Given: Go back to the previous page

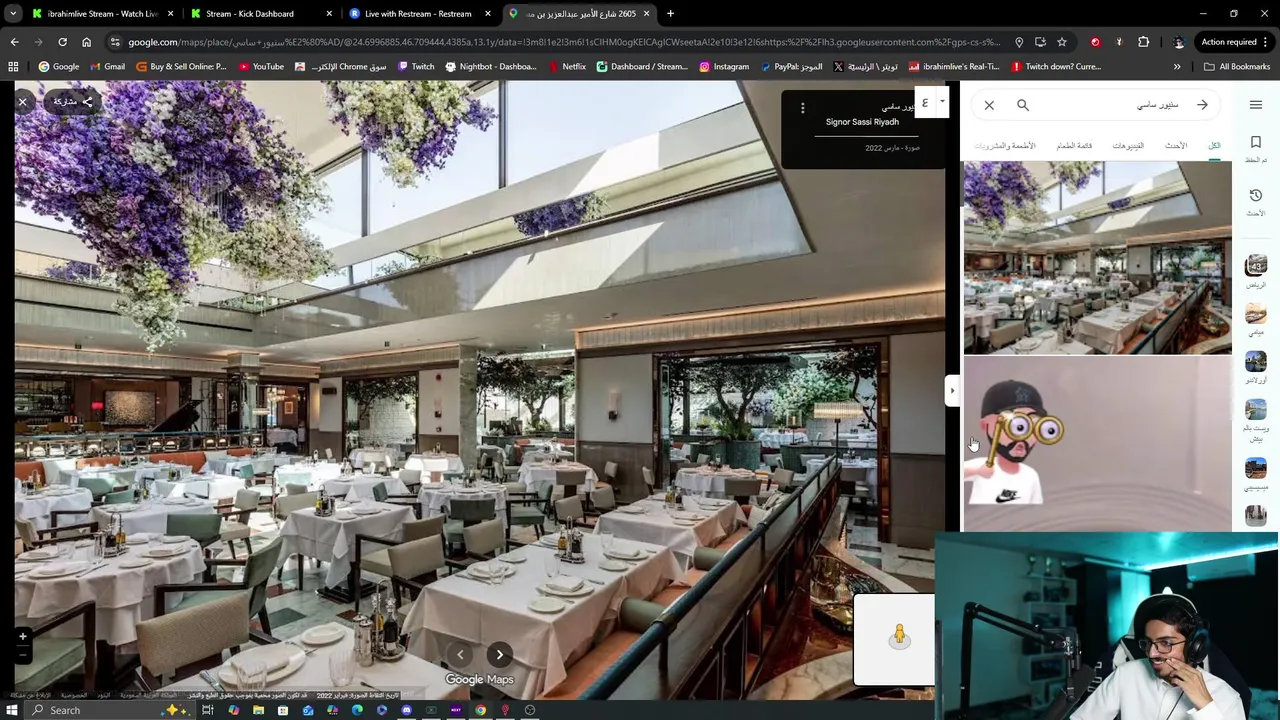Looking at the screenshot, I should pos(14,42).
